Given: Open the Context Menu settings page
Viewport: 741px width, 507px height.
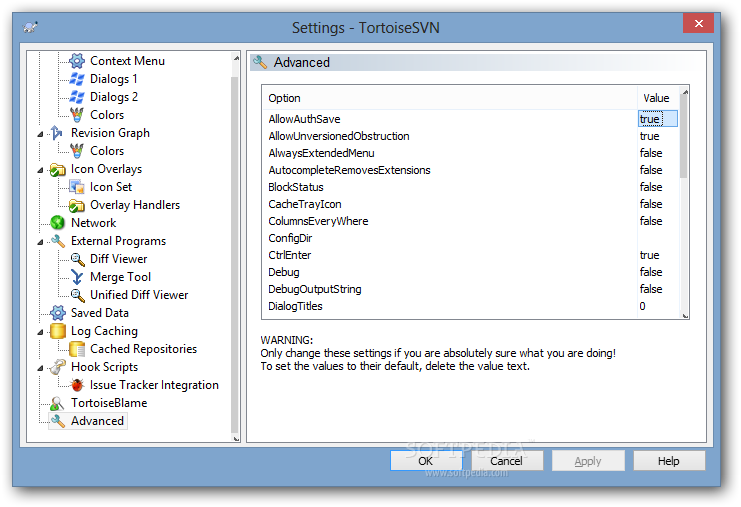Looking at the screenshot, I should click(x=127, y=61).
